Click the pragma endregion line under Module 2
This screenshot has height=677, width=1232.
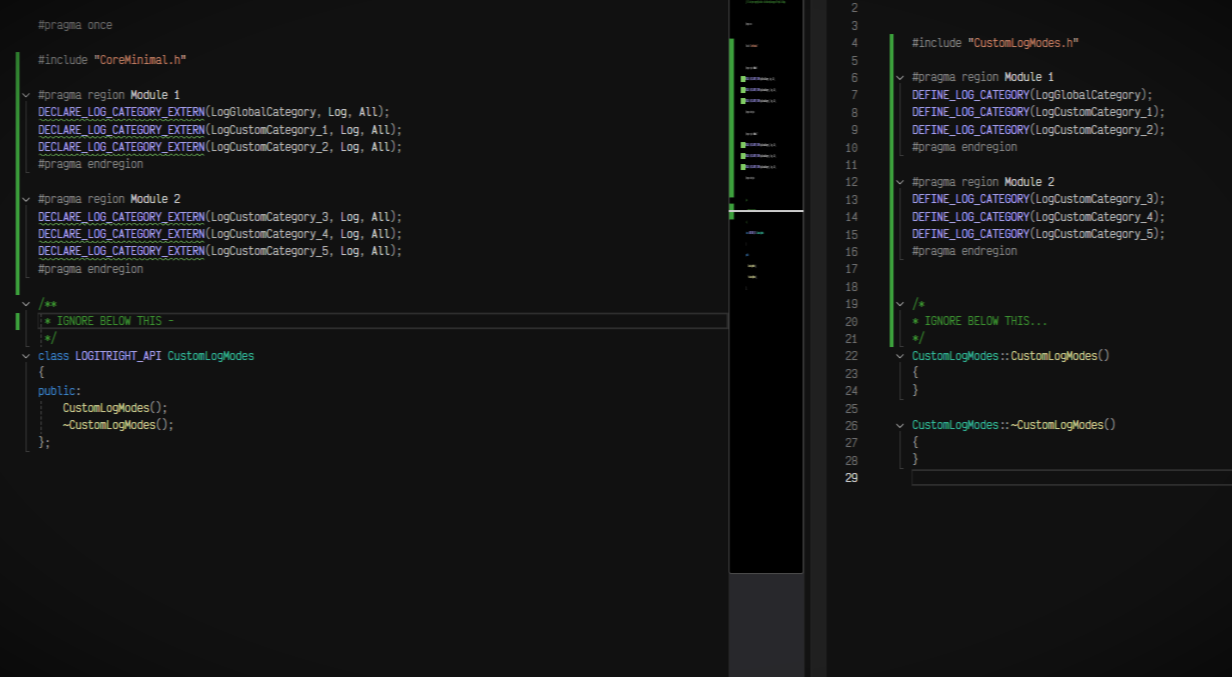[90, 268]
